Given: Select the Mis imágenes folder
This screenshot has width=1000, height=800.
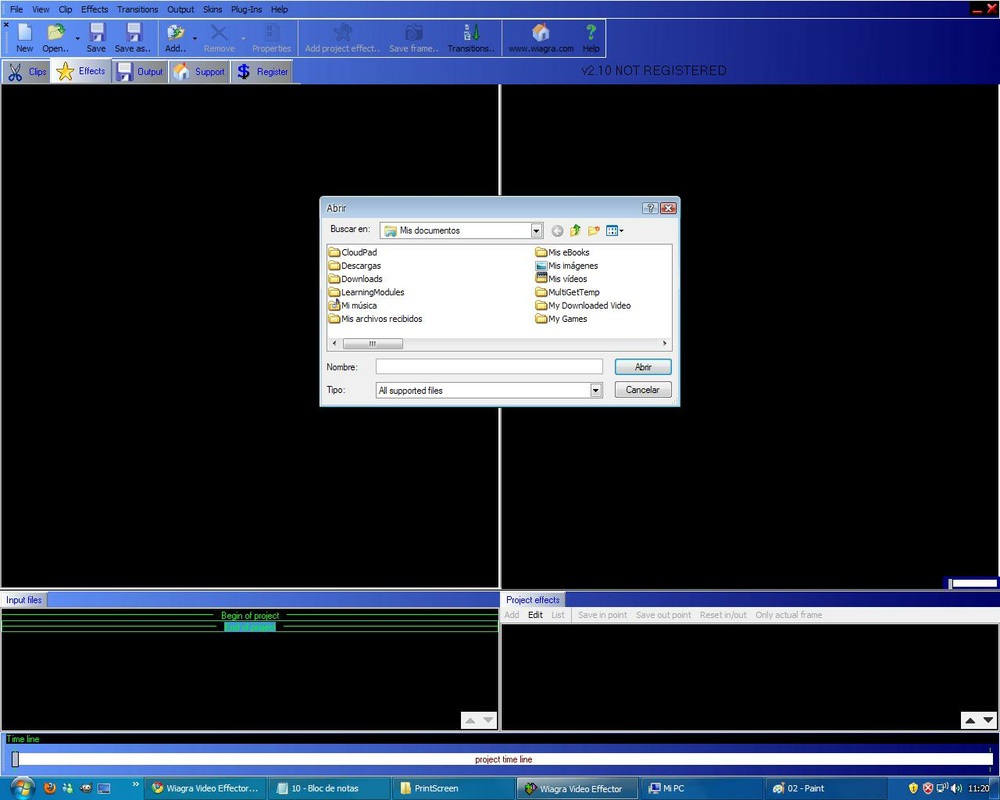Looking at the screenshot, I should (567, 266).
